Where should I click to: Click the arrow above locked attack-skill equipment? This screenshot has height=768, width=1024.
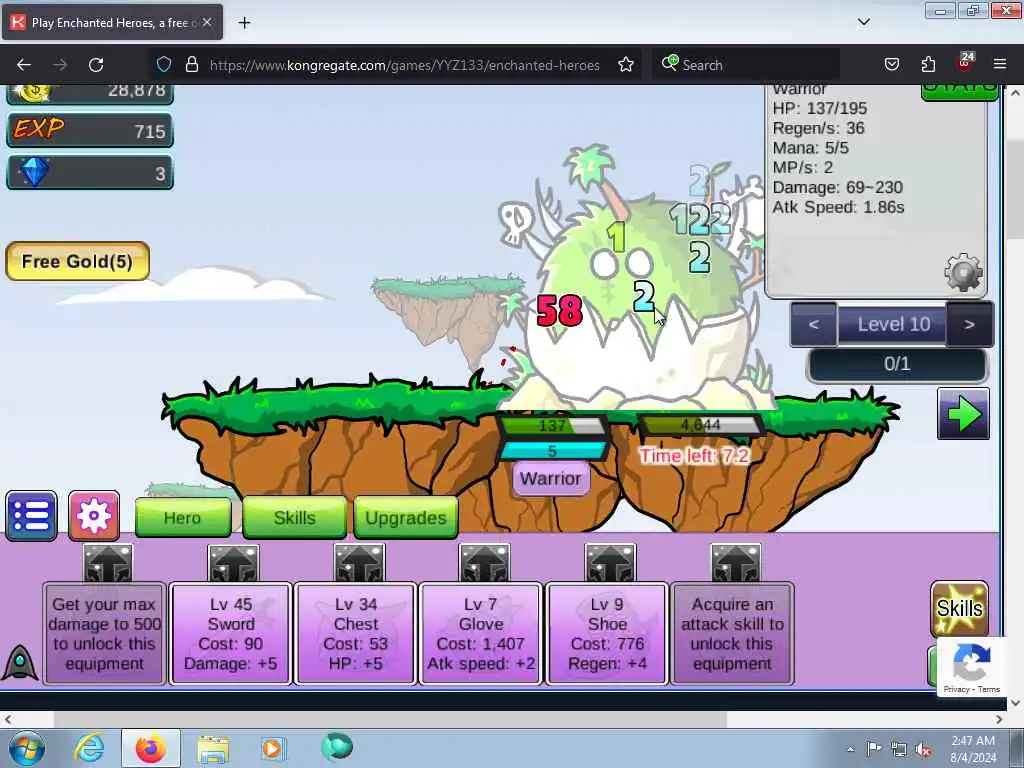point(735,563)
